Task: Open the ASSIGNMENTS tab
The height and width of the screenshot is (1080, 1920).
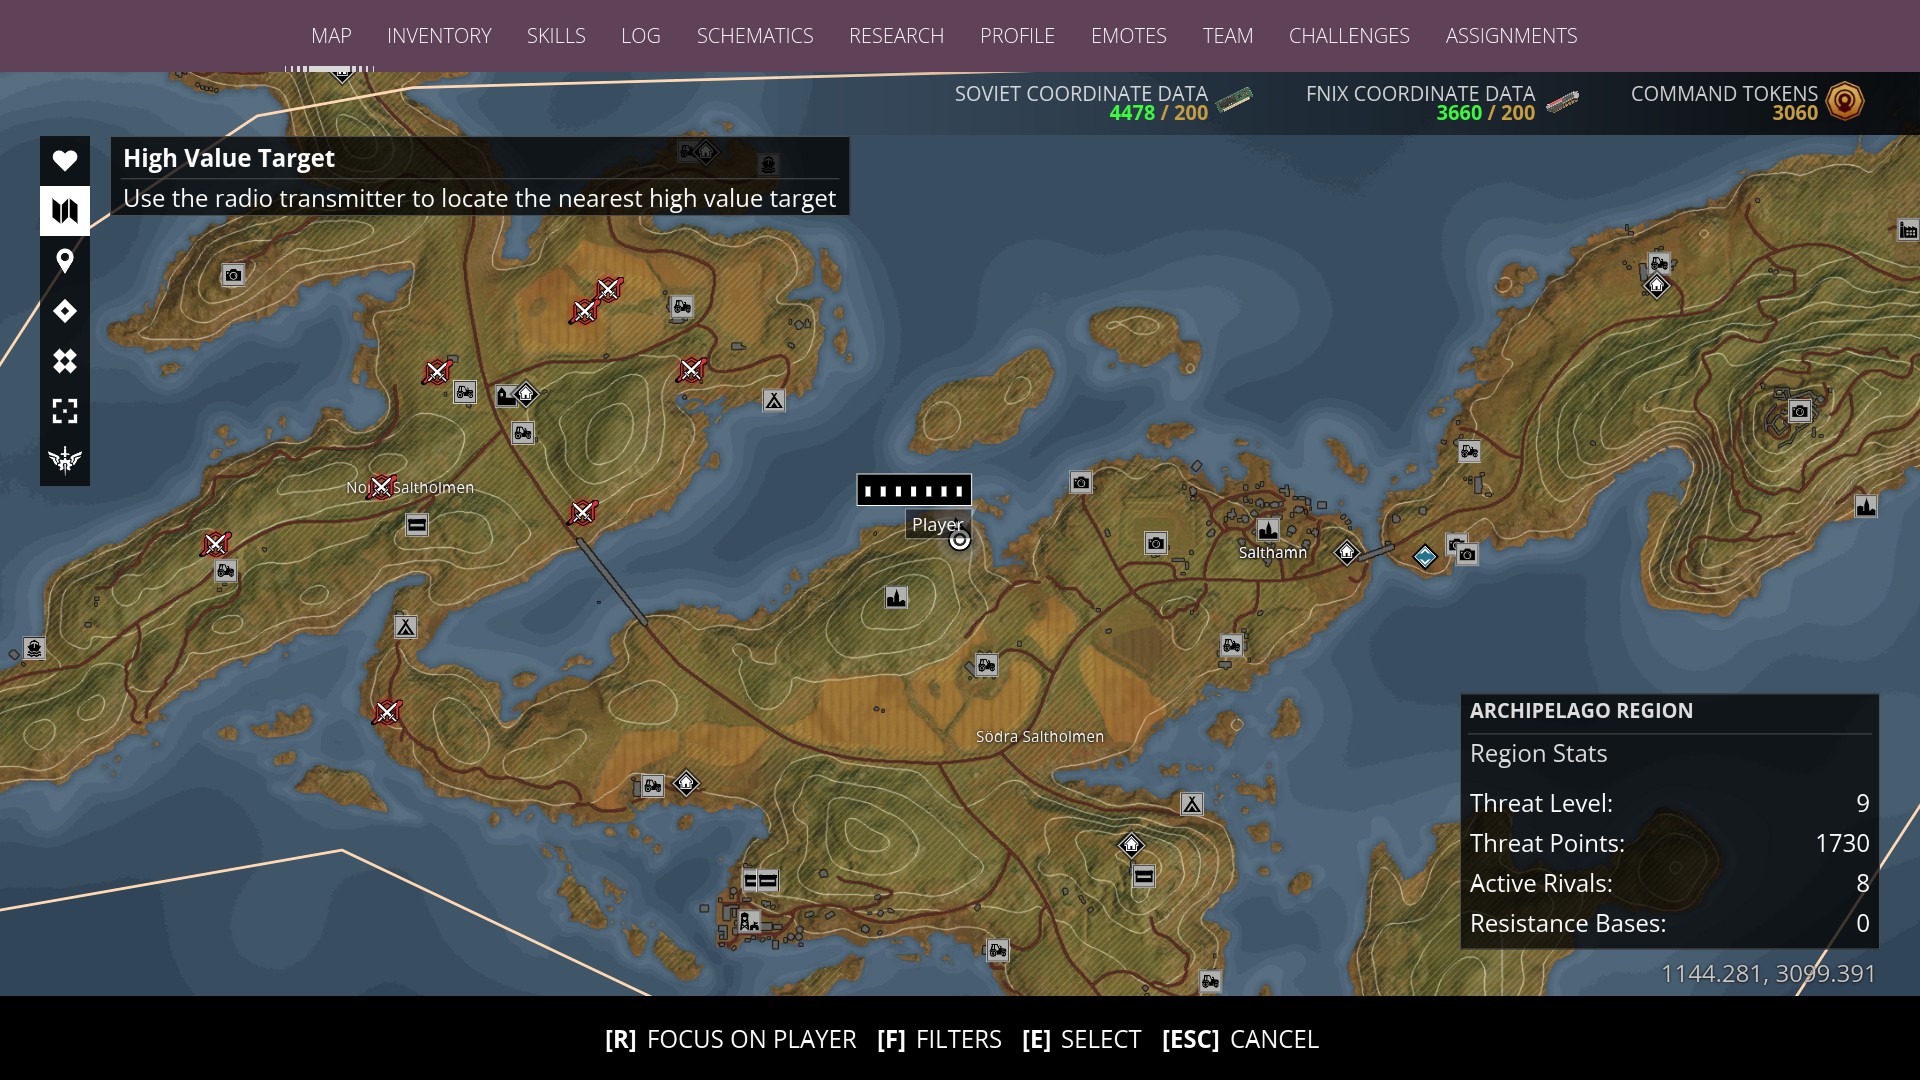Action: point(1511,36)
